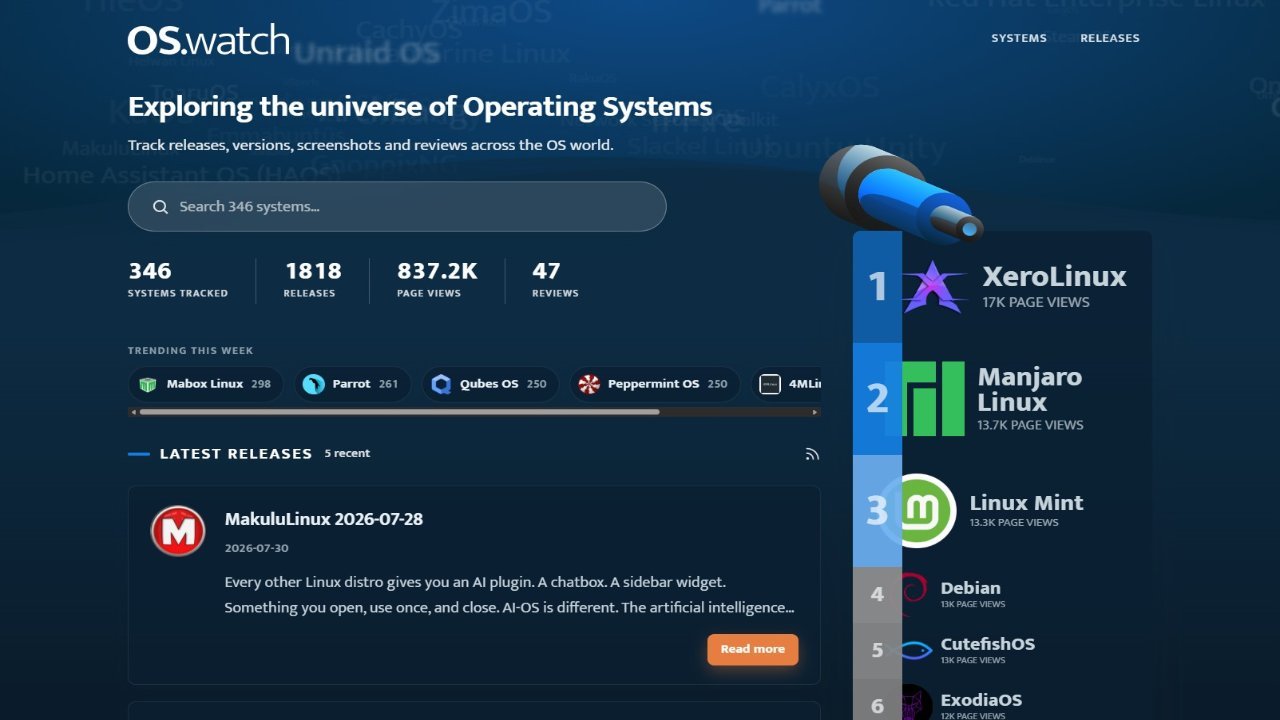Click the telescope illustration
The width and height of the screenshot is (1280, 720).
pyautogui.click(x=900, y=192)
